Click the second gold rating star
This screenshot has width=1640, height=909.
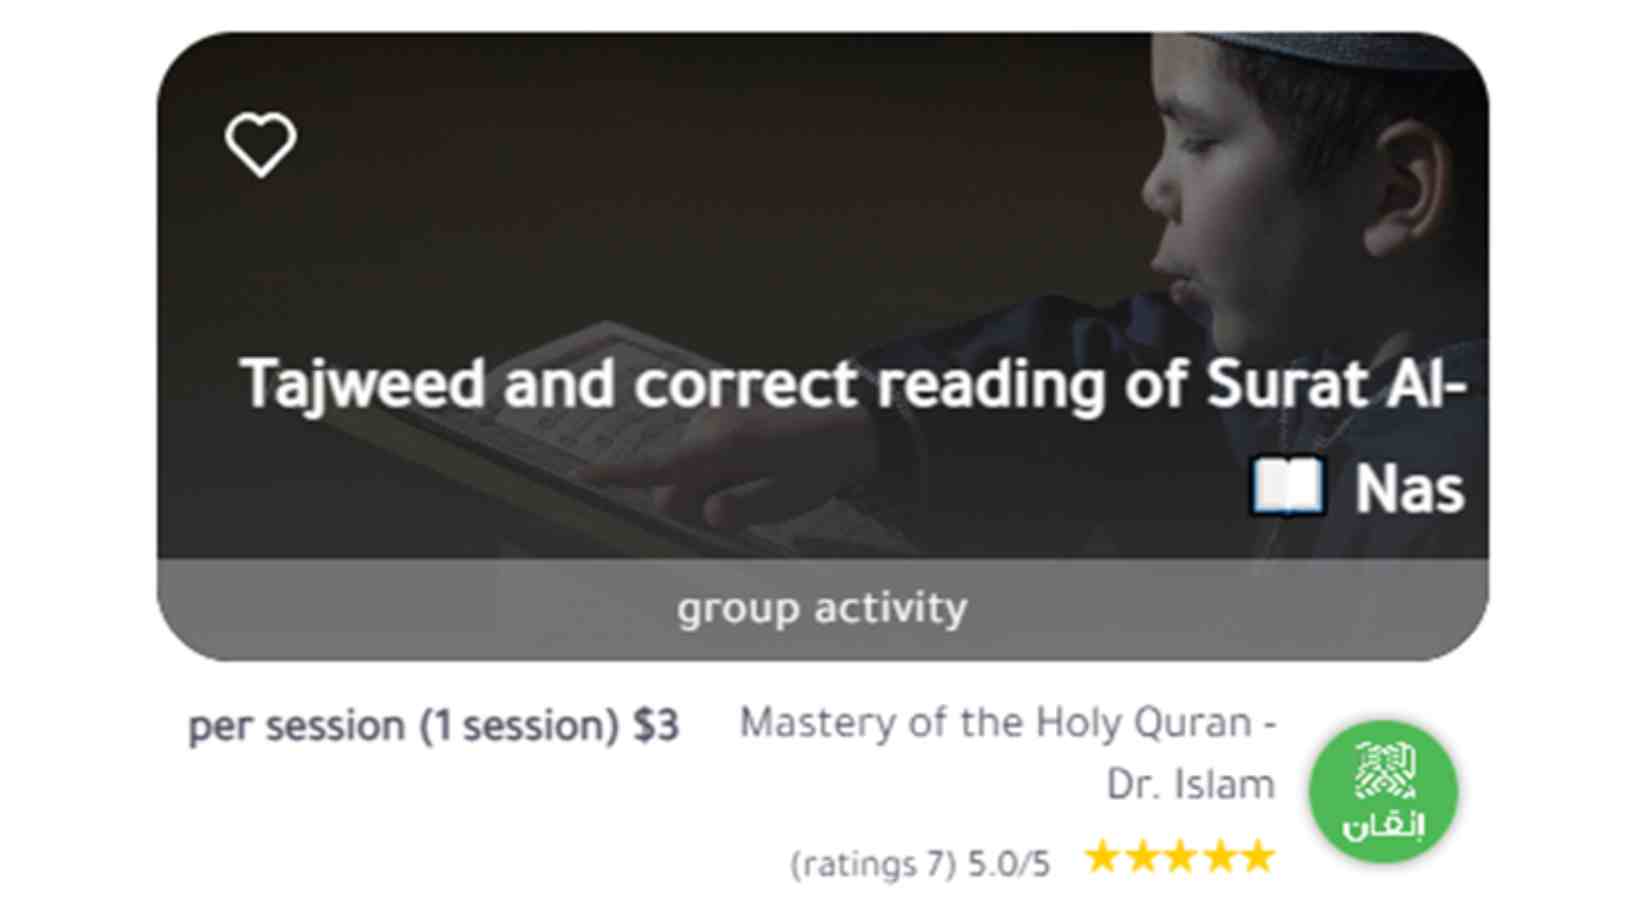click(x=1141, y=857)
